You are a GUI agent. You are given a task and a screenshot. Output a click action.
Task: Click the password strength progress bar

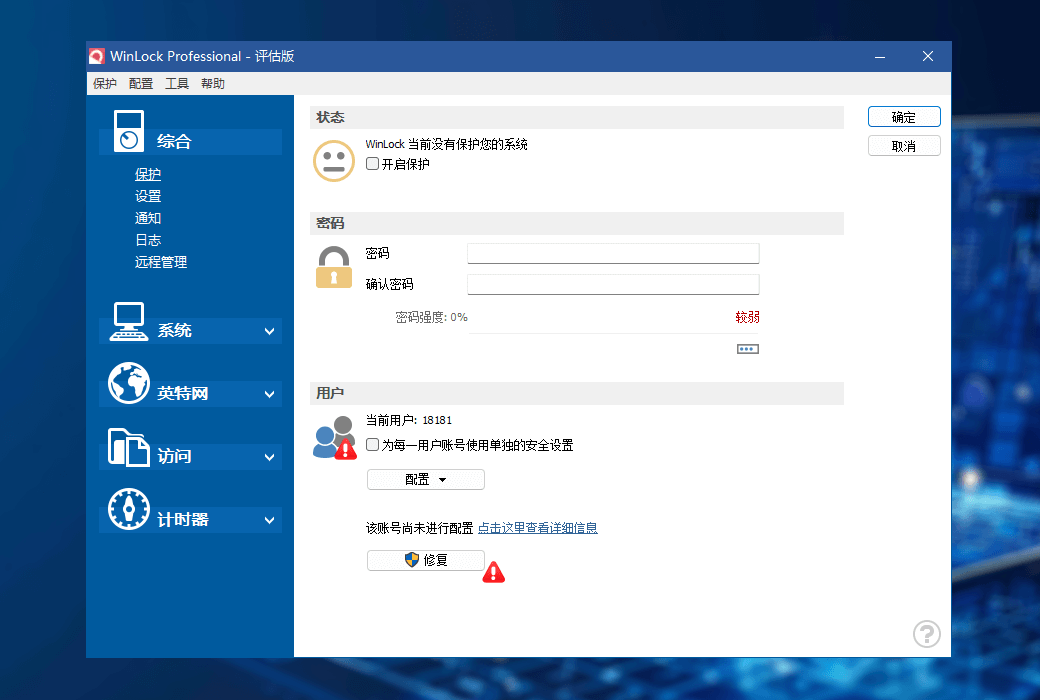[x=614, y=334]
